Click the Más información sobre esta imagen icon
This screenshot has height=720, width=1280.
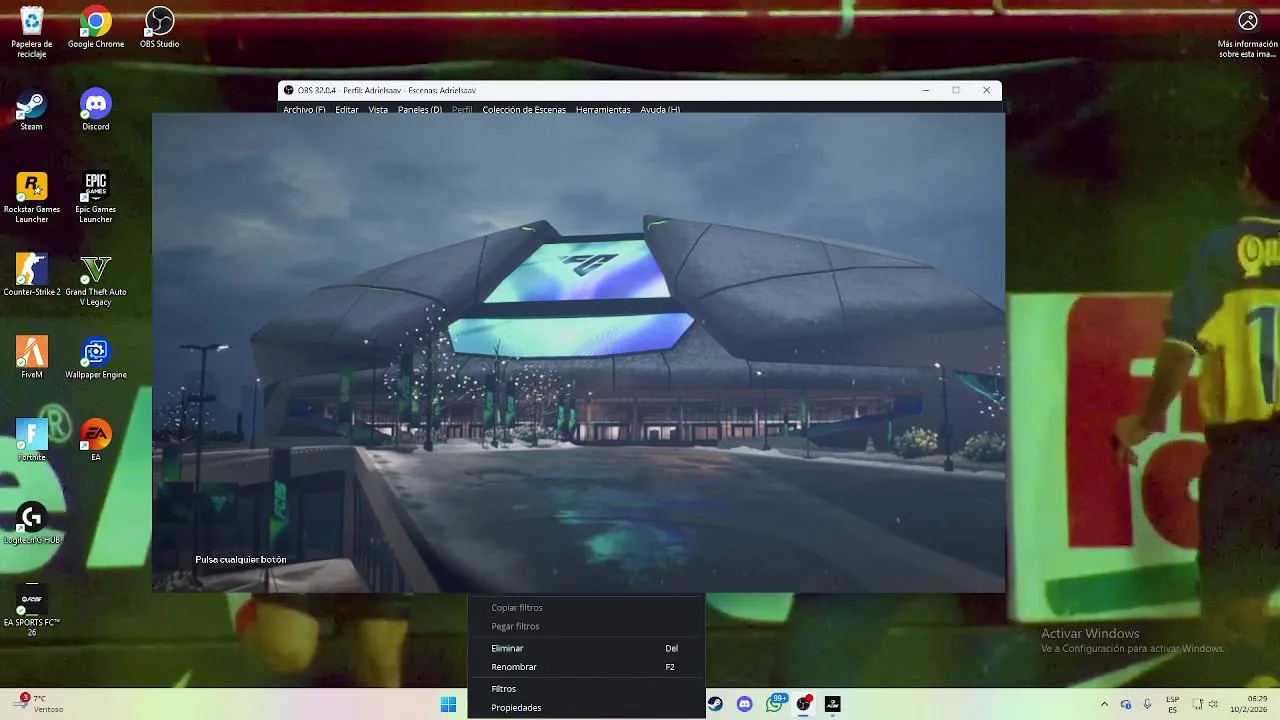(x=1248, y=32)
